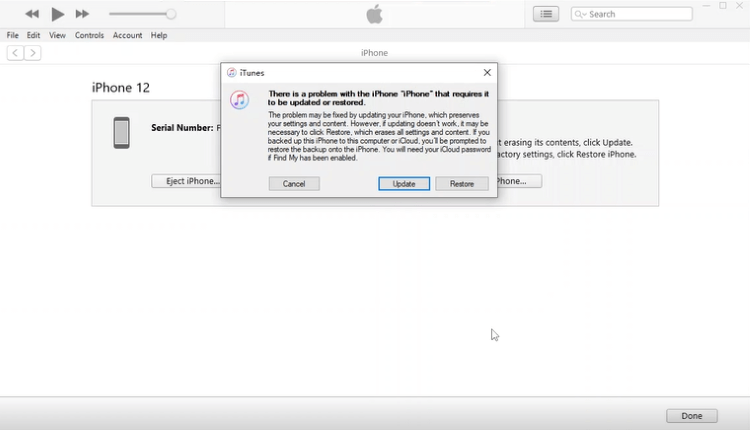Click the Serial Number label
The height and width of the screenshot is (430, 750).
pyautogui.click(x=182, y=128)
